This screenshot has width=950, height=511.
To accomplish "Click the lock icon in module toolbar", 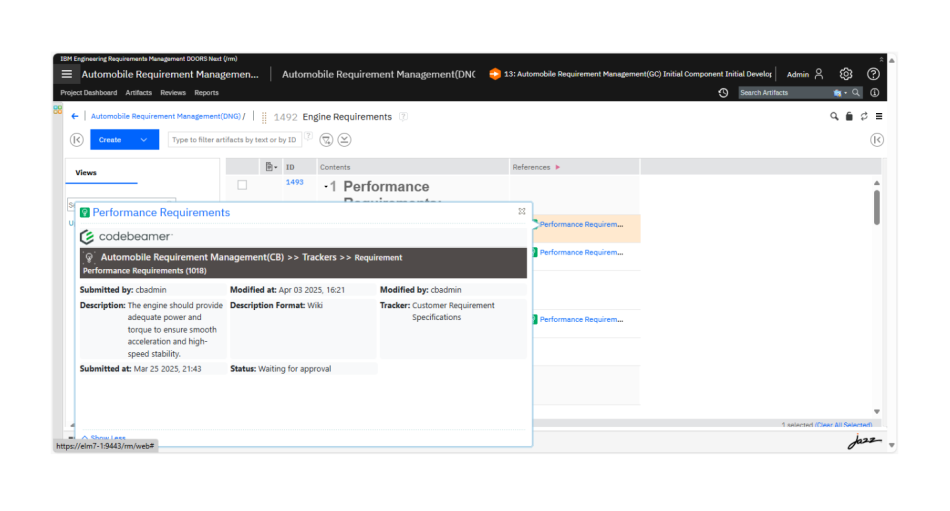I will (849, 116).
